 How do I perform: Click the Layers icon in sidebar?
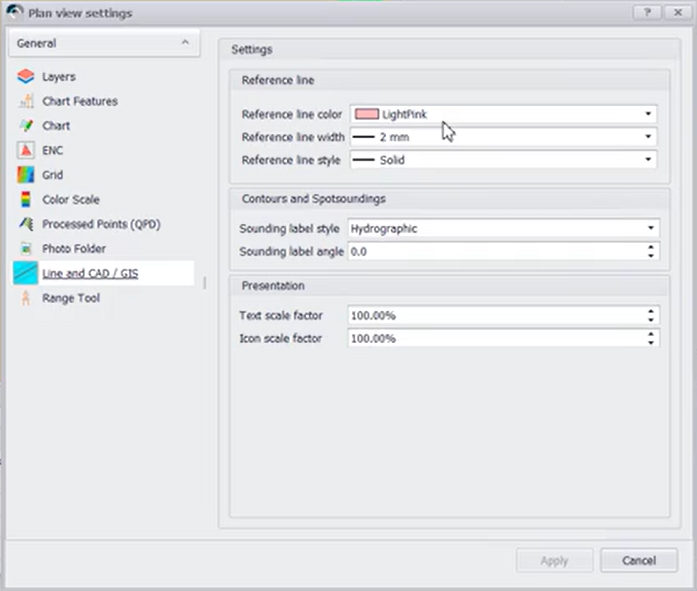click(26, 77)
